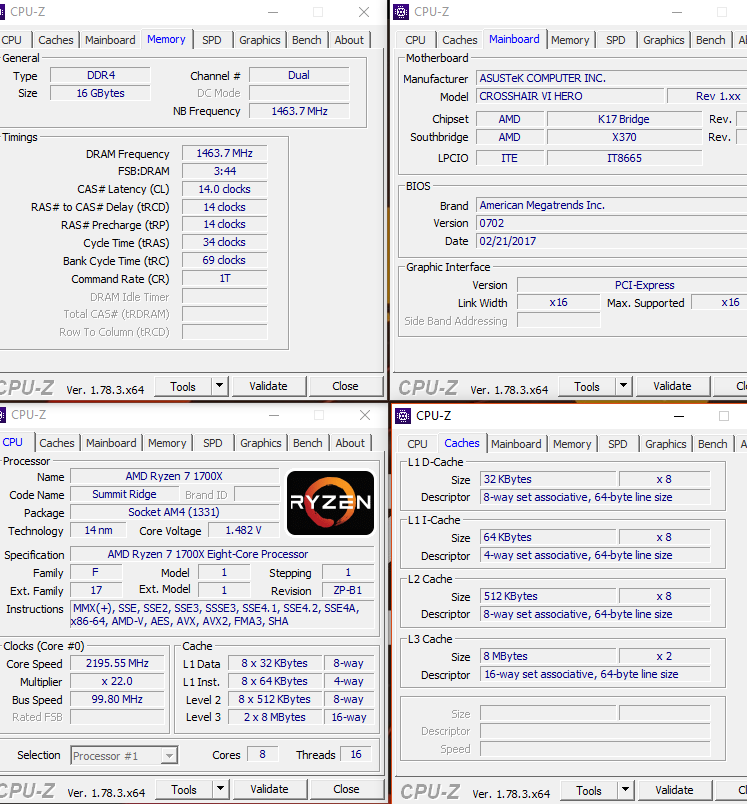Screen dimensions: 747x804
Task: Select SPD tab in the Mainboard window
Action: pyautogui.click(x=616, y=40)
